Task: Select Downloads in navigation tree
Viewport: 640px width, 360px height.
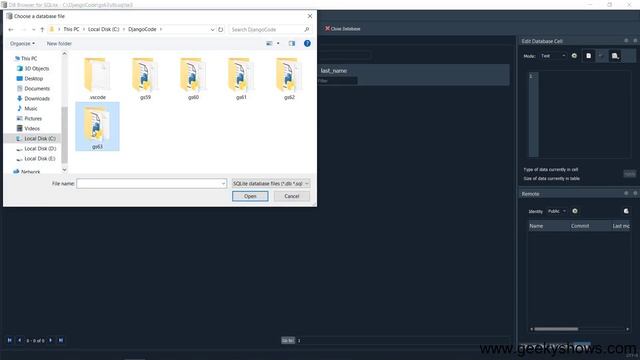Action: tap(37, 98)
